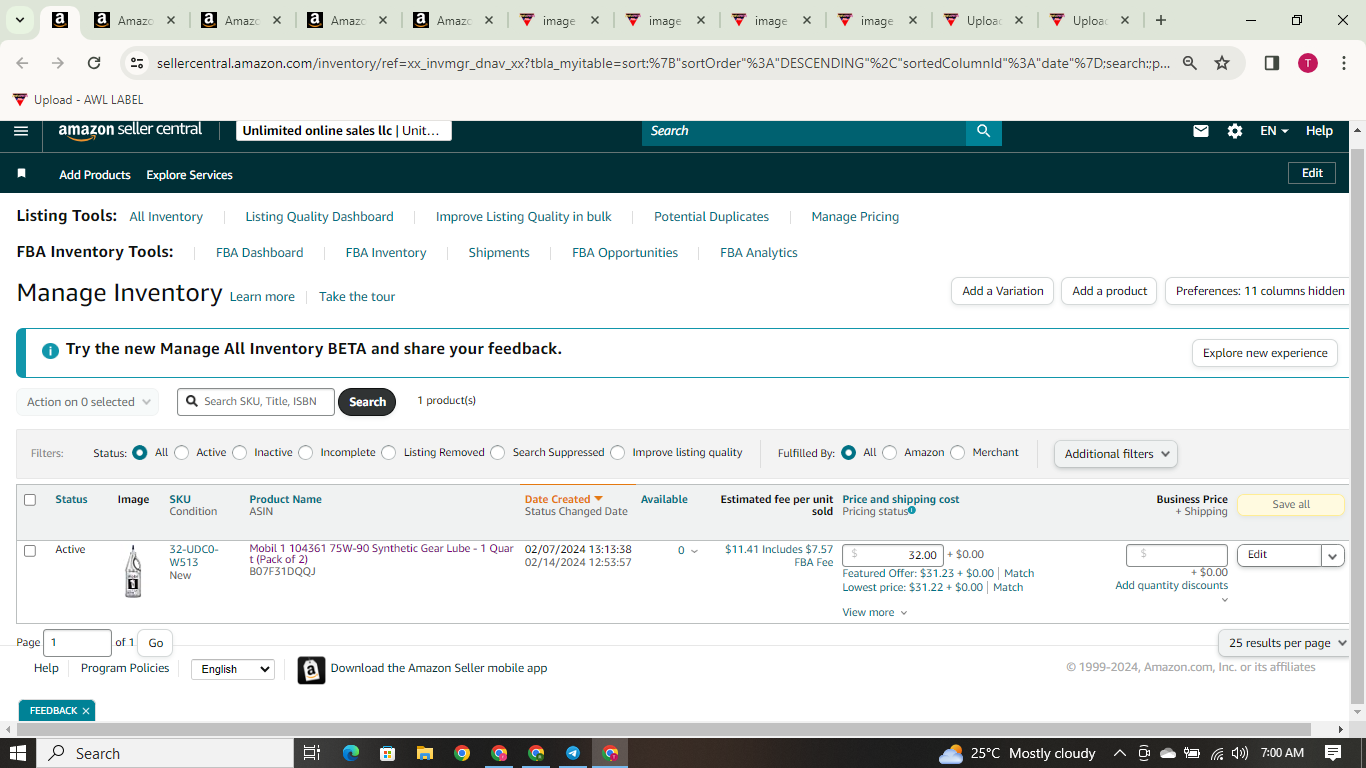Click the magnifier button in the top search bar
This screenshot has height=768, width=1366.
983,131
